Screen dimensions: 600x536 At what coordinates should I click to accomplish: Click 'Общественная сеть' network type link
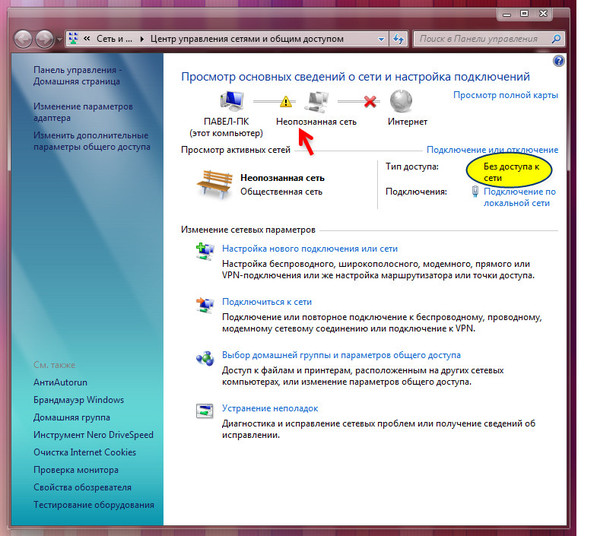(281, 192)
